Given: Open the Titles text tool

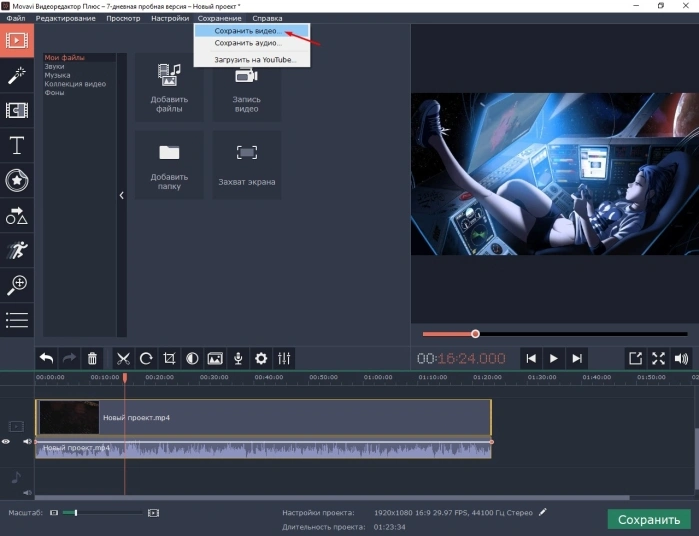Looking at the screenshot, I should (x=16, y=145).
